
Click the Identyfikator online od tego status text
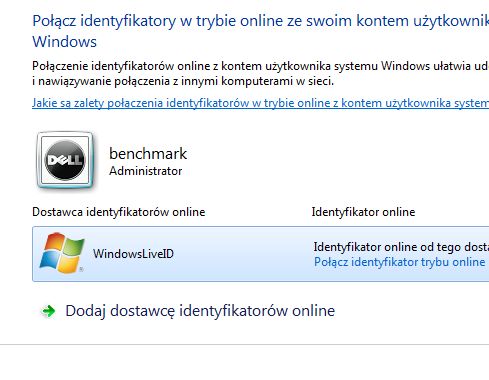[x=401, y=247]
